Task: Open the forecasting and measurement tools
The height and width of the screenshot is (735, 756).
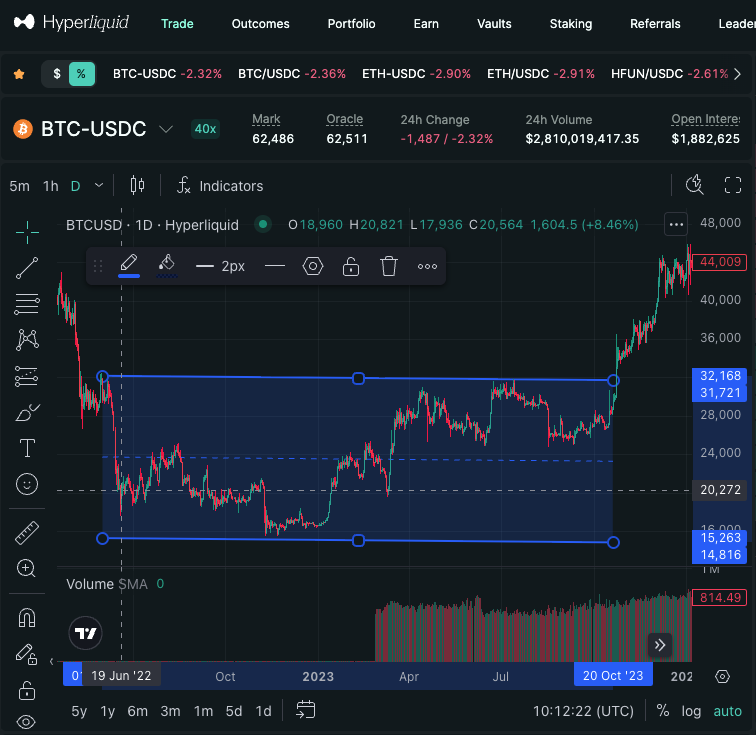Action: (x=27, y=376)
